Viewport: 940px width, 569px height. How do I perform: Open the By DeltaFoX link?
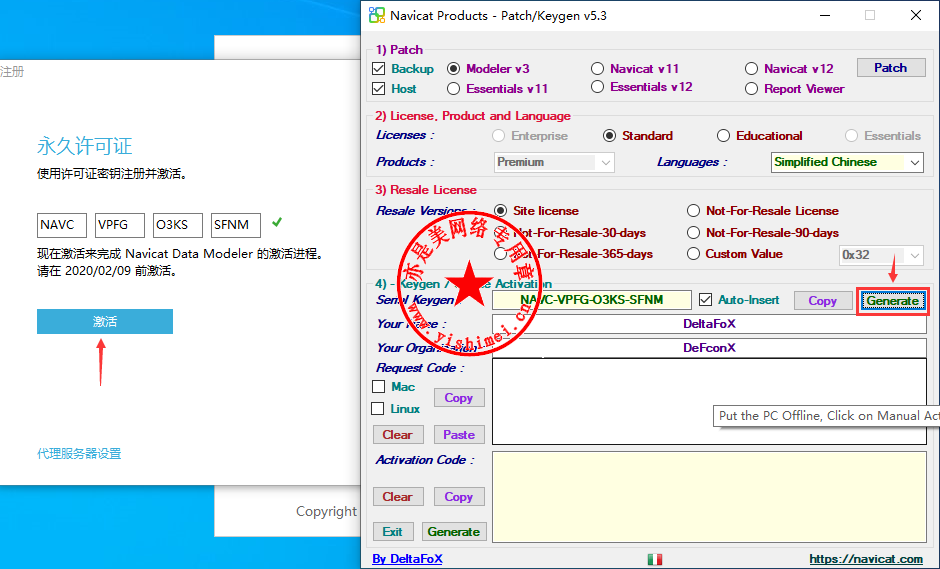click(407, 559)
